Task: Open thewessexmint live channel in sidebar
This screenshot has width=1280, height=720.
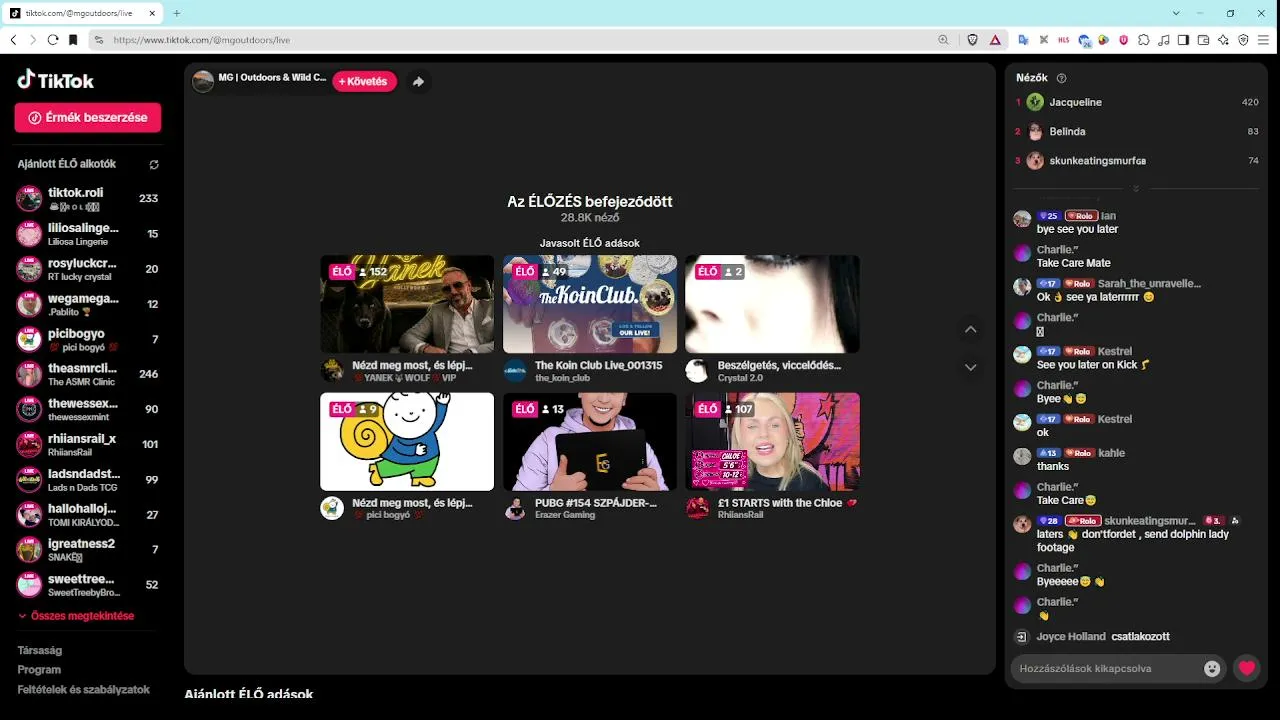Action: pos(88,409)
